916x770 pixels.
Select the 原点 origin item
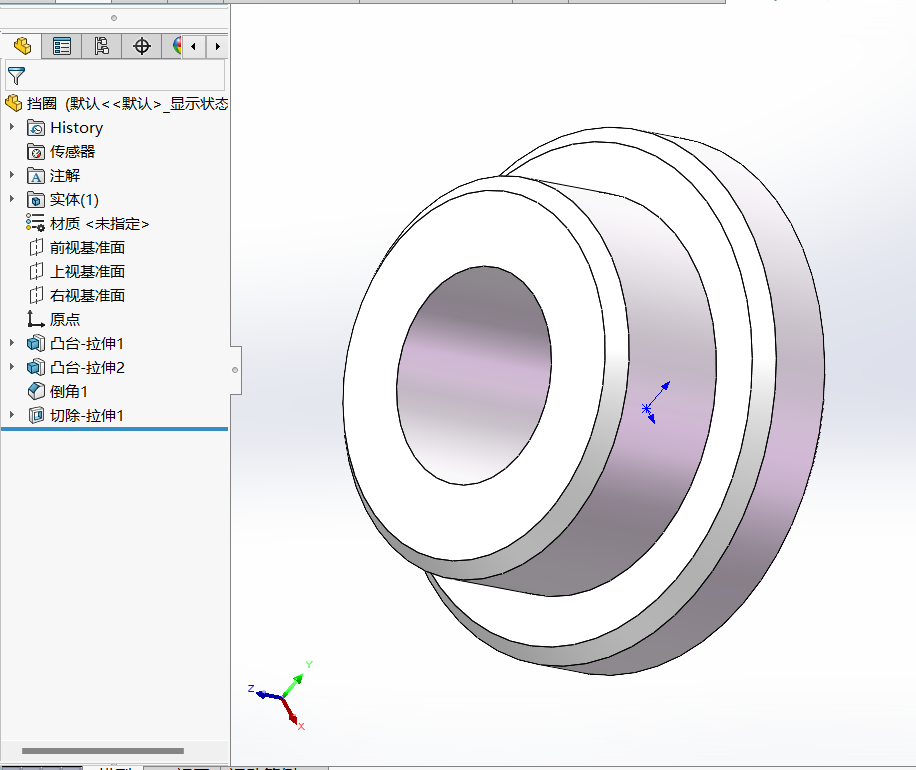pos(65,320)
